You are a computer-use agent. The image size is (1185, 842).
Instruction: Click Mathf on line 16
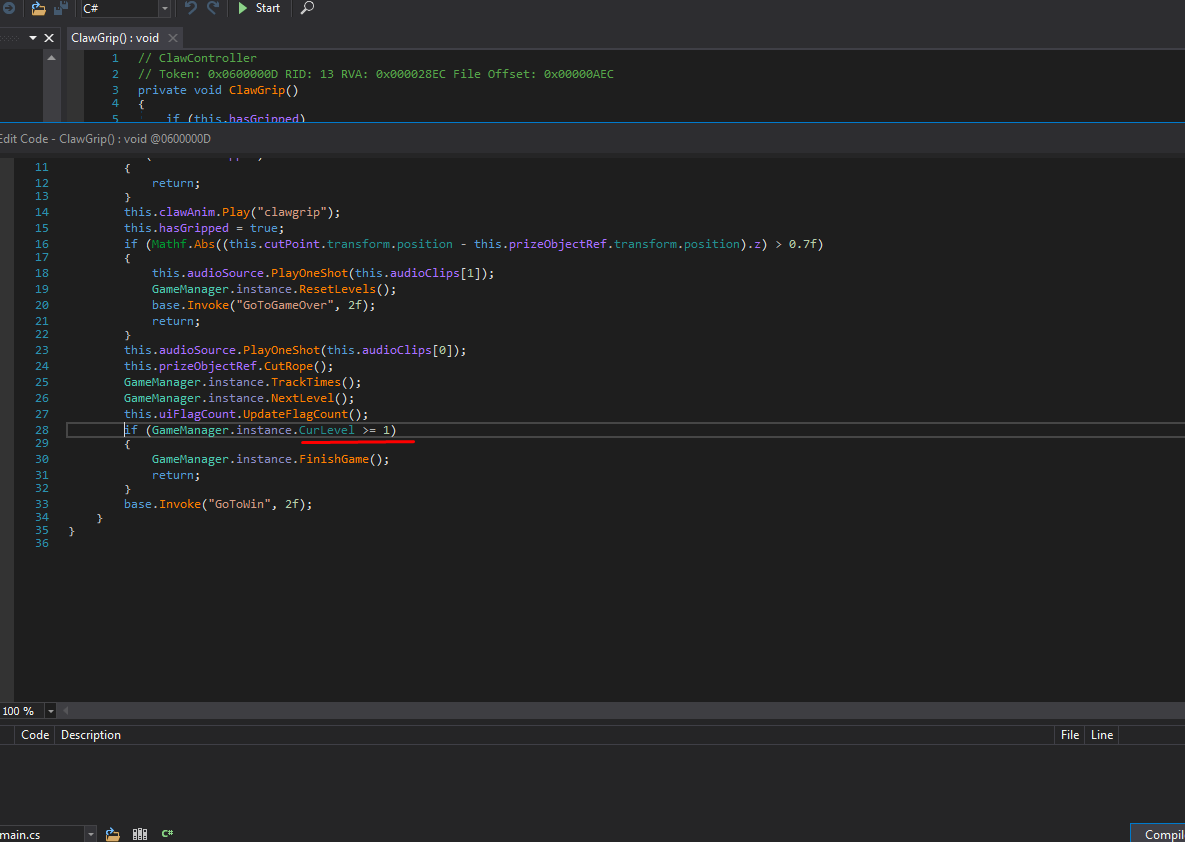pos(169,244)
